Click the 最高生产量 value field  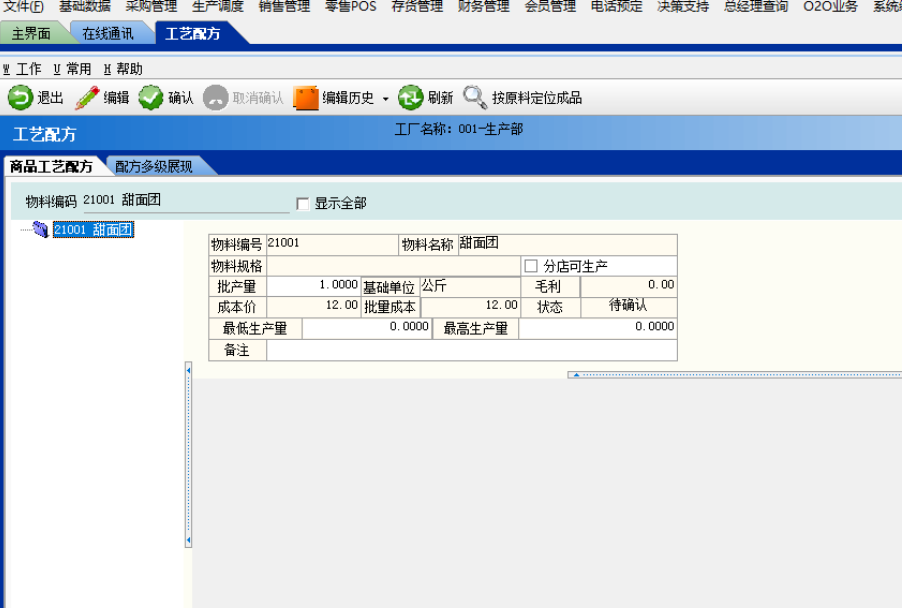point(597,327)
